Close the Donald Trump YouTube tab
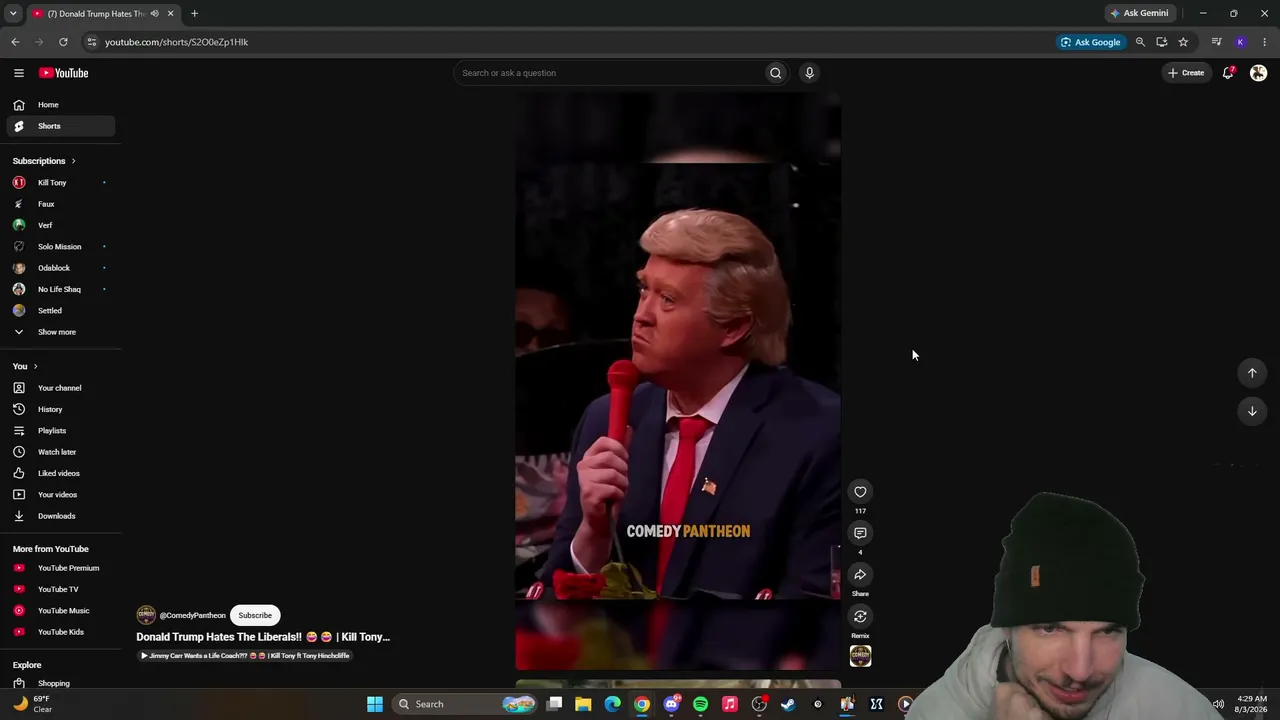1280x720 pixels. [x=170, y=14]
